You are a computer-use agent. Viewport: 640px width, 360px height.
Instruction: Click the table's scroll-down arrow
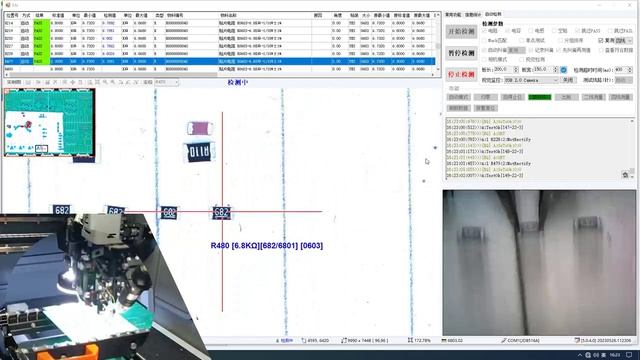pyautogui.click(x=438, y=69)
